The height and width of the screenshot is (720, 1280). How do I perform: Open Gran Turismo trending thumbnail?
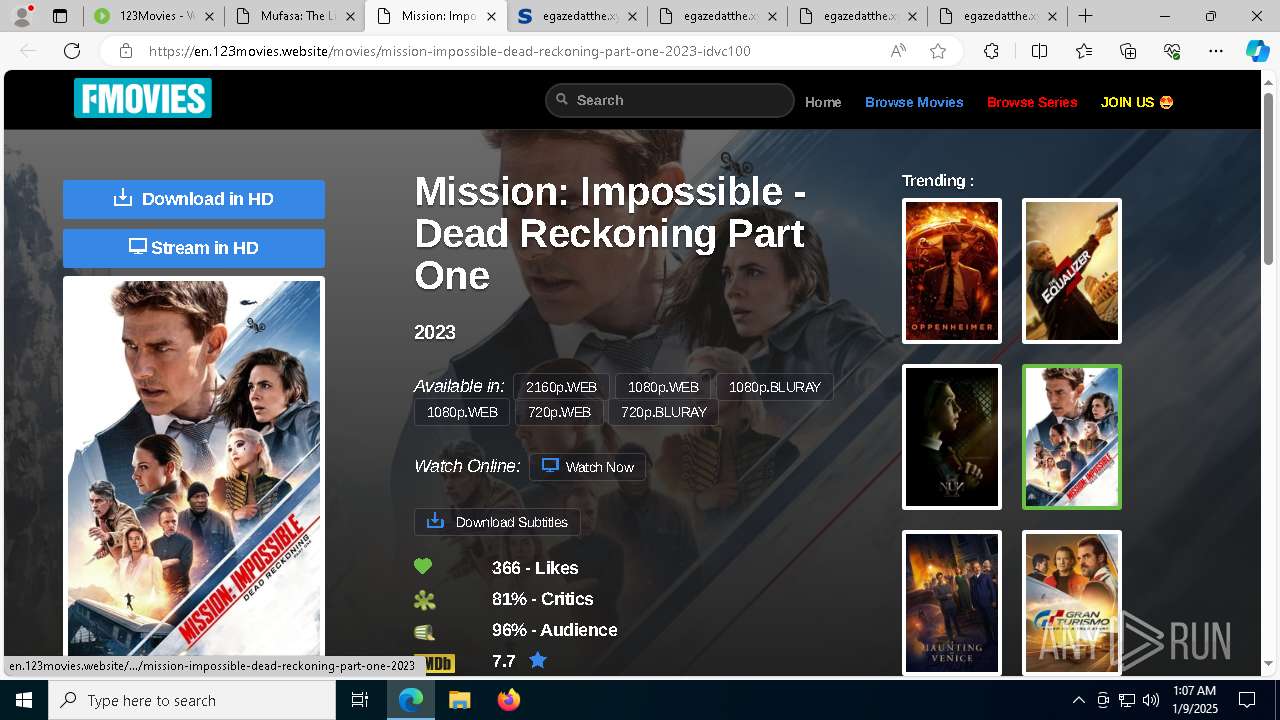click(1072, 603)
